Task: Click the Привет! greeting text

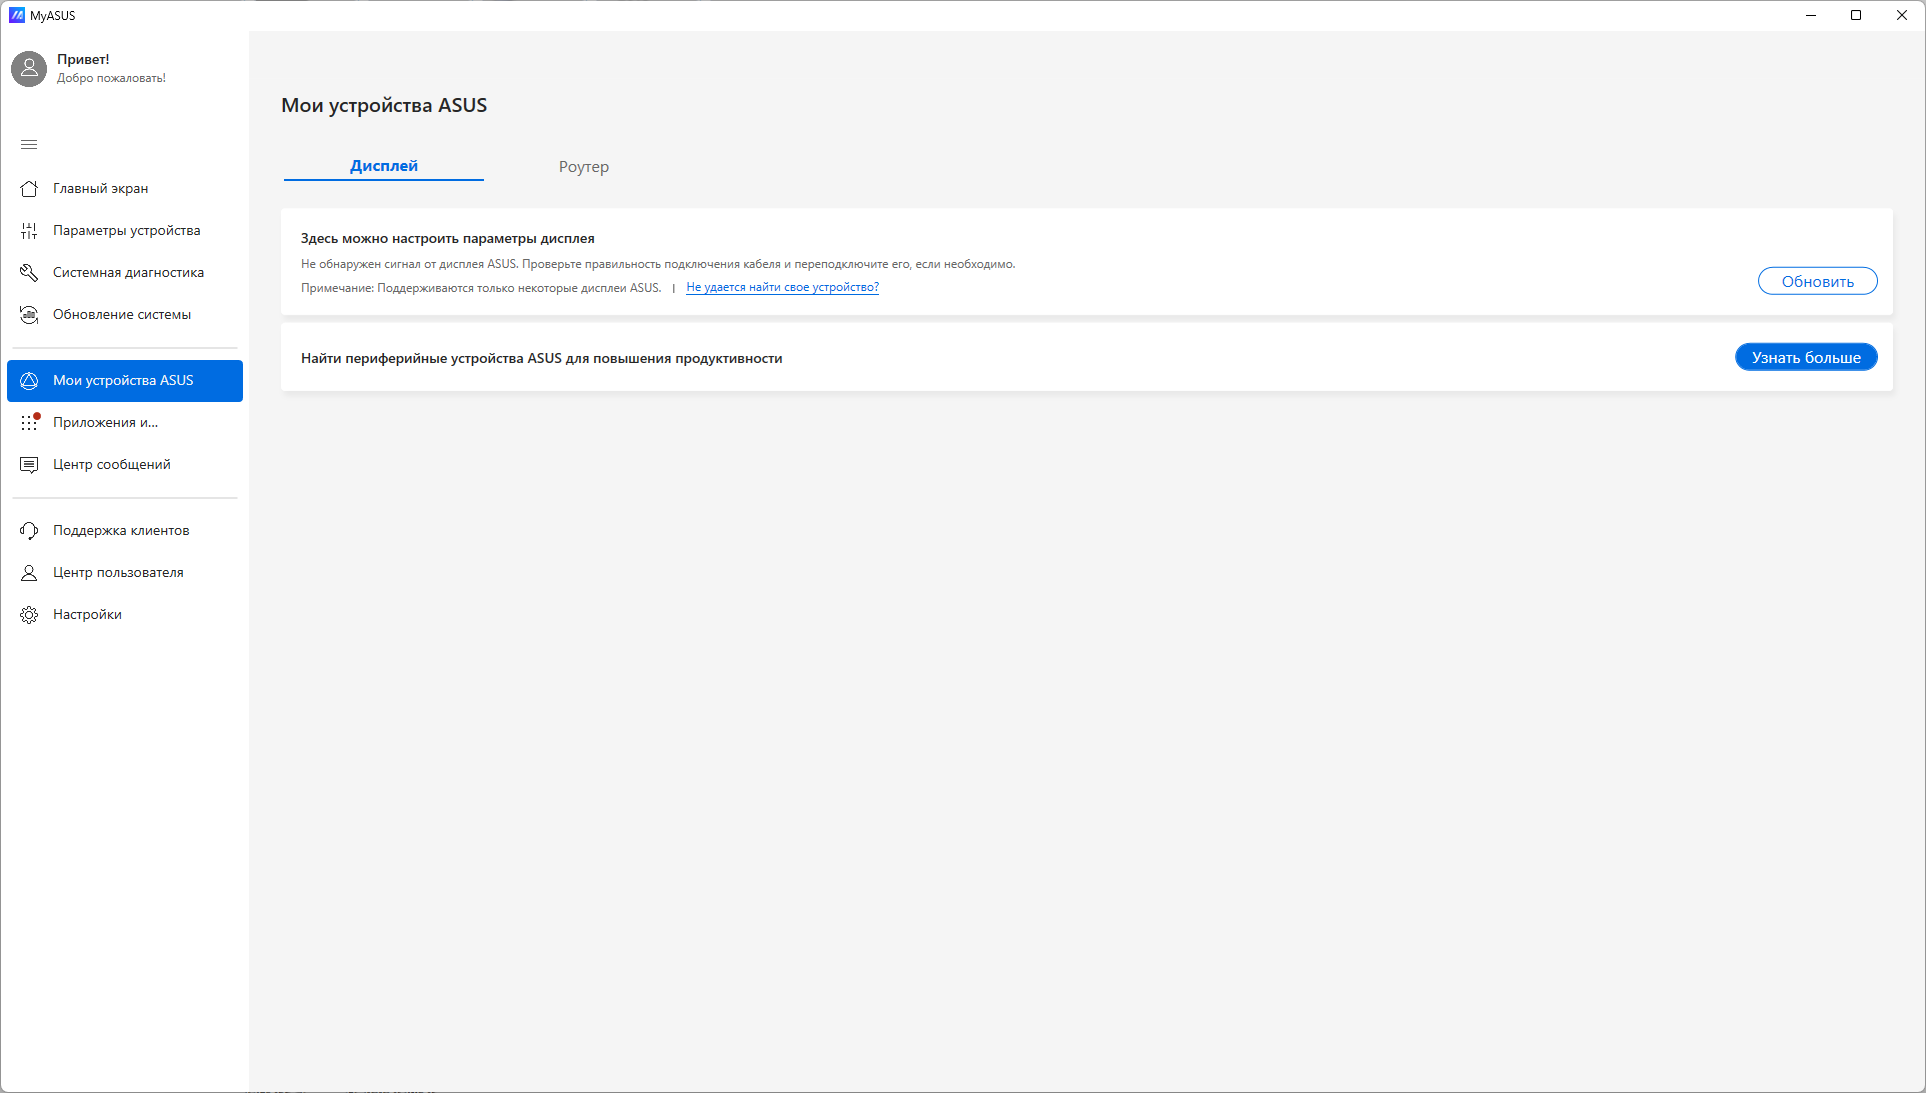Action: pyautogui.click(x=83, y=60)
